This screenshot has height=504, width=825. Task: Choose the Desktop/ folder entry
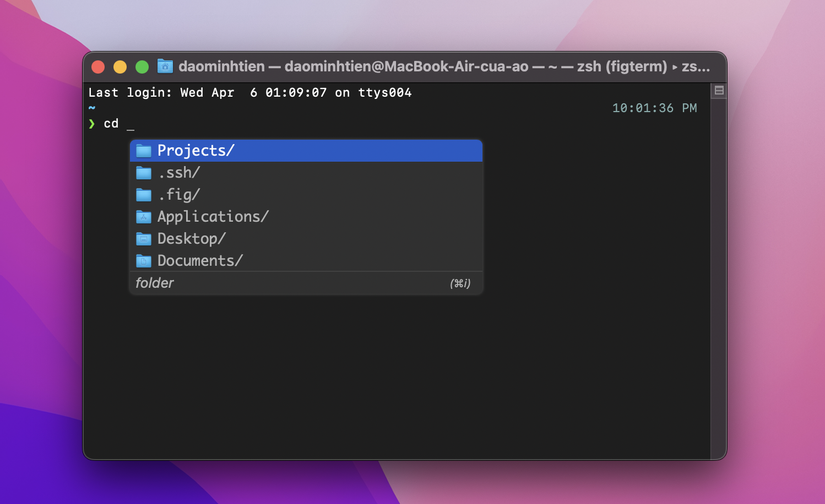pos(306,239)
